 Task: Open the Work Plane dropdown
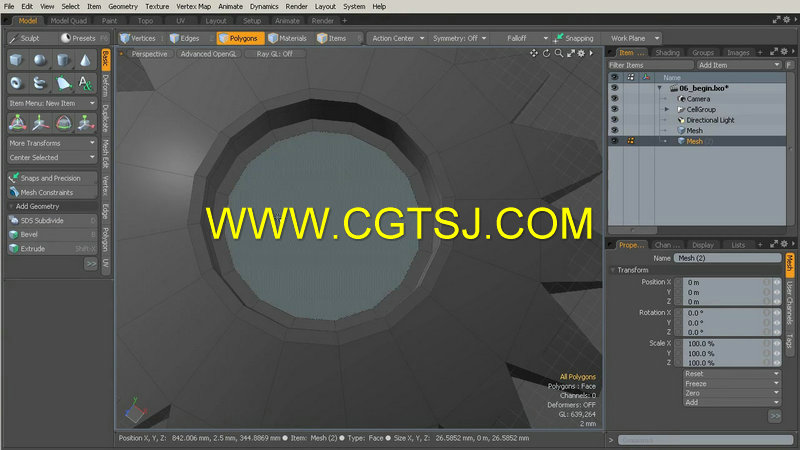coord(633,38)
